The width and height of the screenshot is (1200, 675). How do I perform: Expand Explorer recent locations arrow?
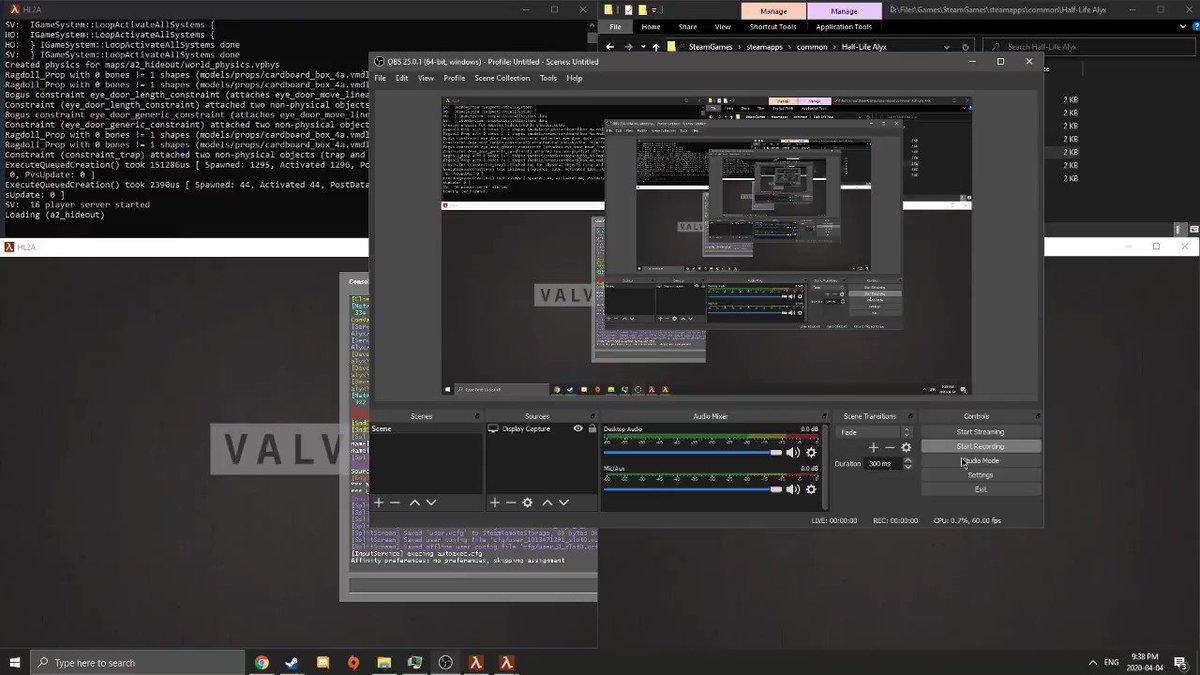[643, 46]
